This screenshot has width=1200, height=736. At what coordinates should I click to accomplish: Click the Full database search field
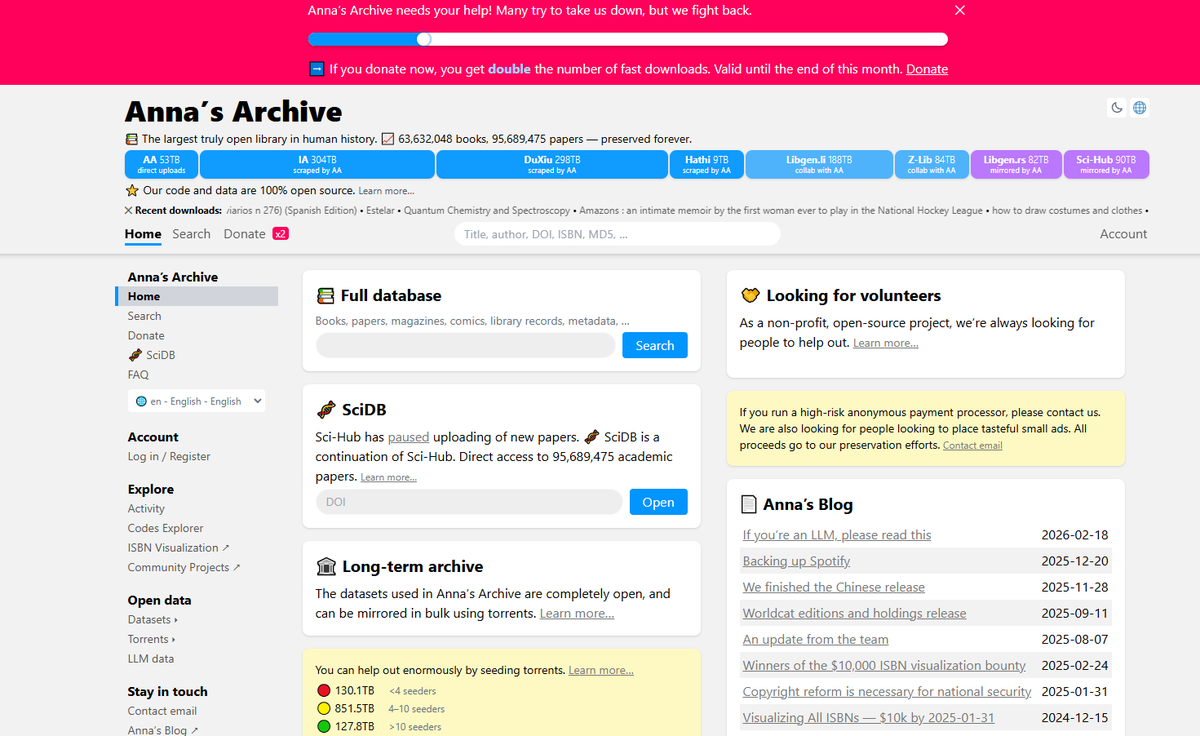pyautogui.click(x=465, y=345)
